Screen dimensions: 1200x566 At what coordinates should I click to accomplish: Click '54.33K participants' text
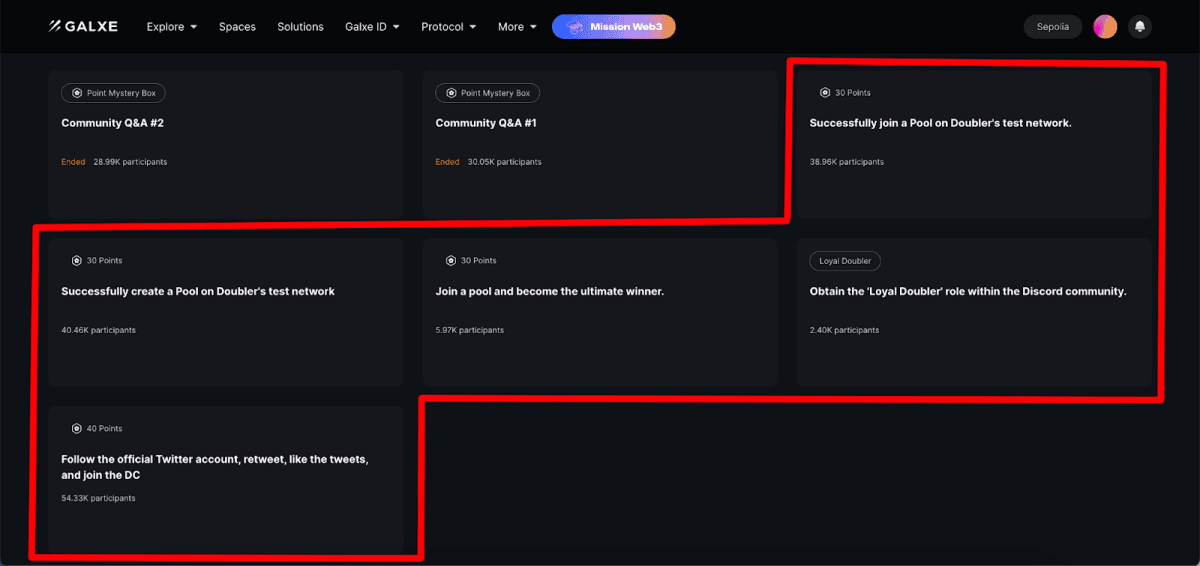98,498
